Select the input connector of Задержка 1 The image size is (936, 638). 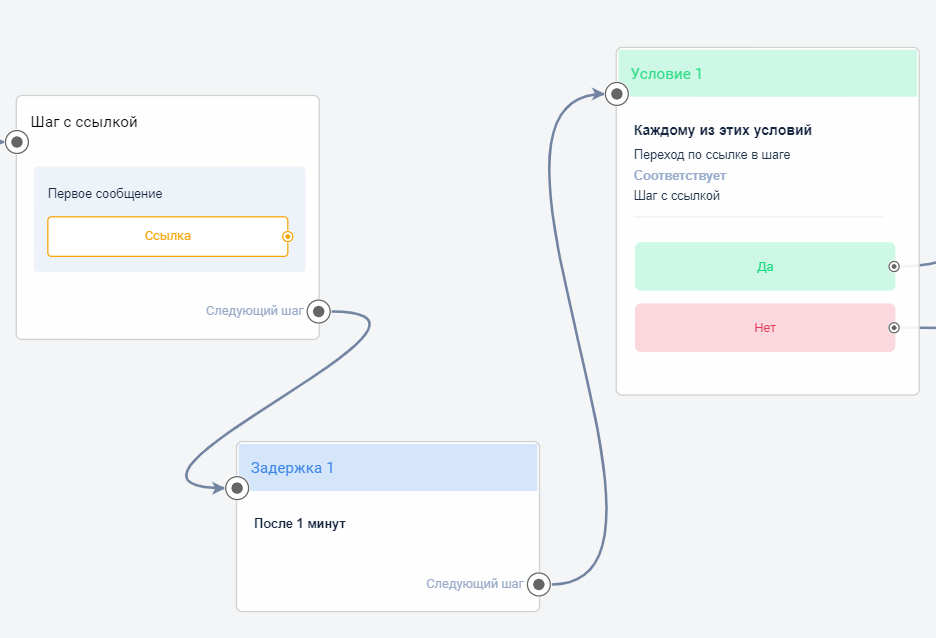tap(237, 488)
